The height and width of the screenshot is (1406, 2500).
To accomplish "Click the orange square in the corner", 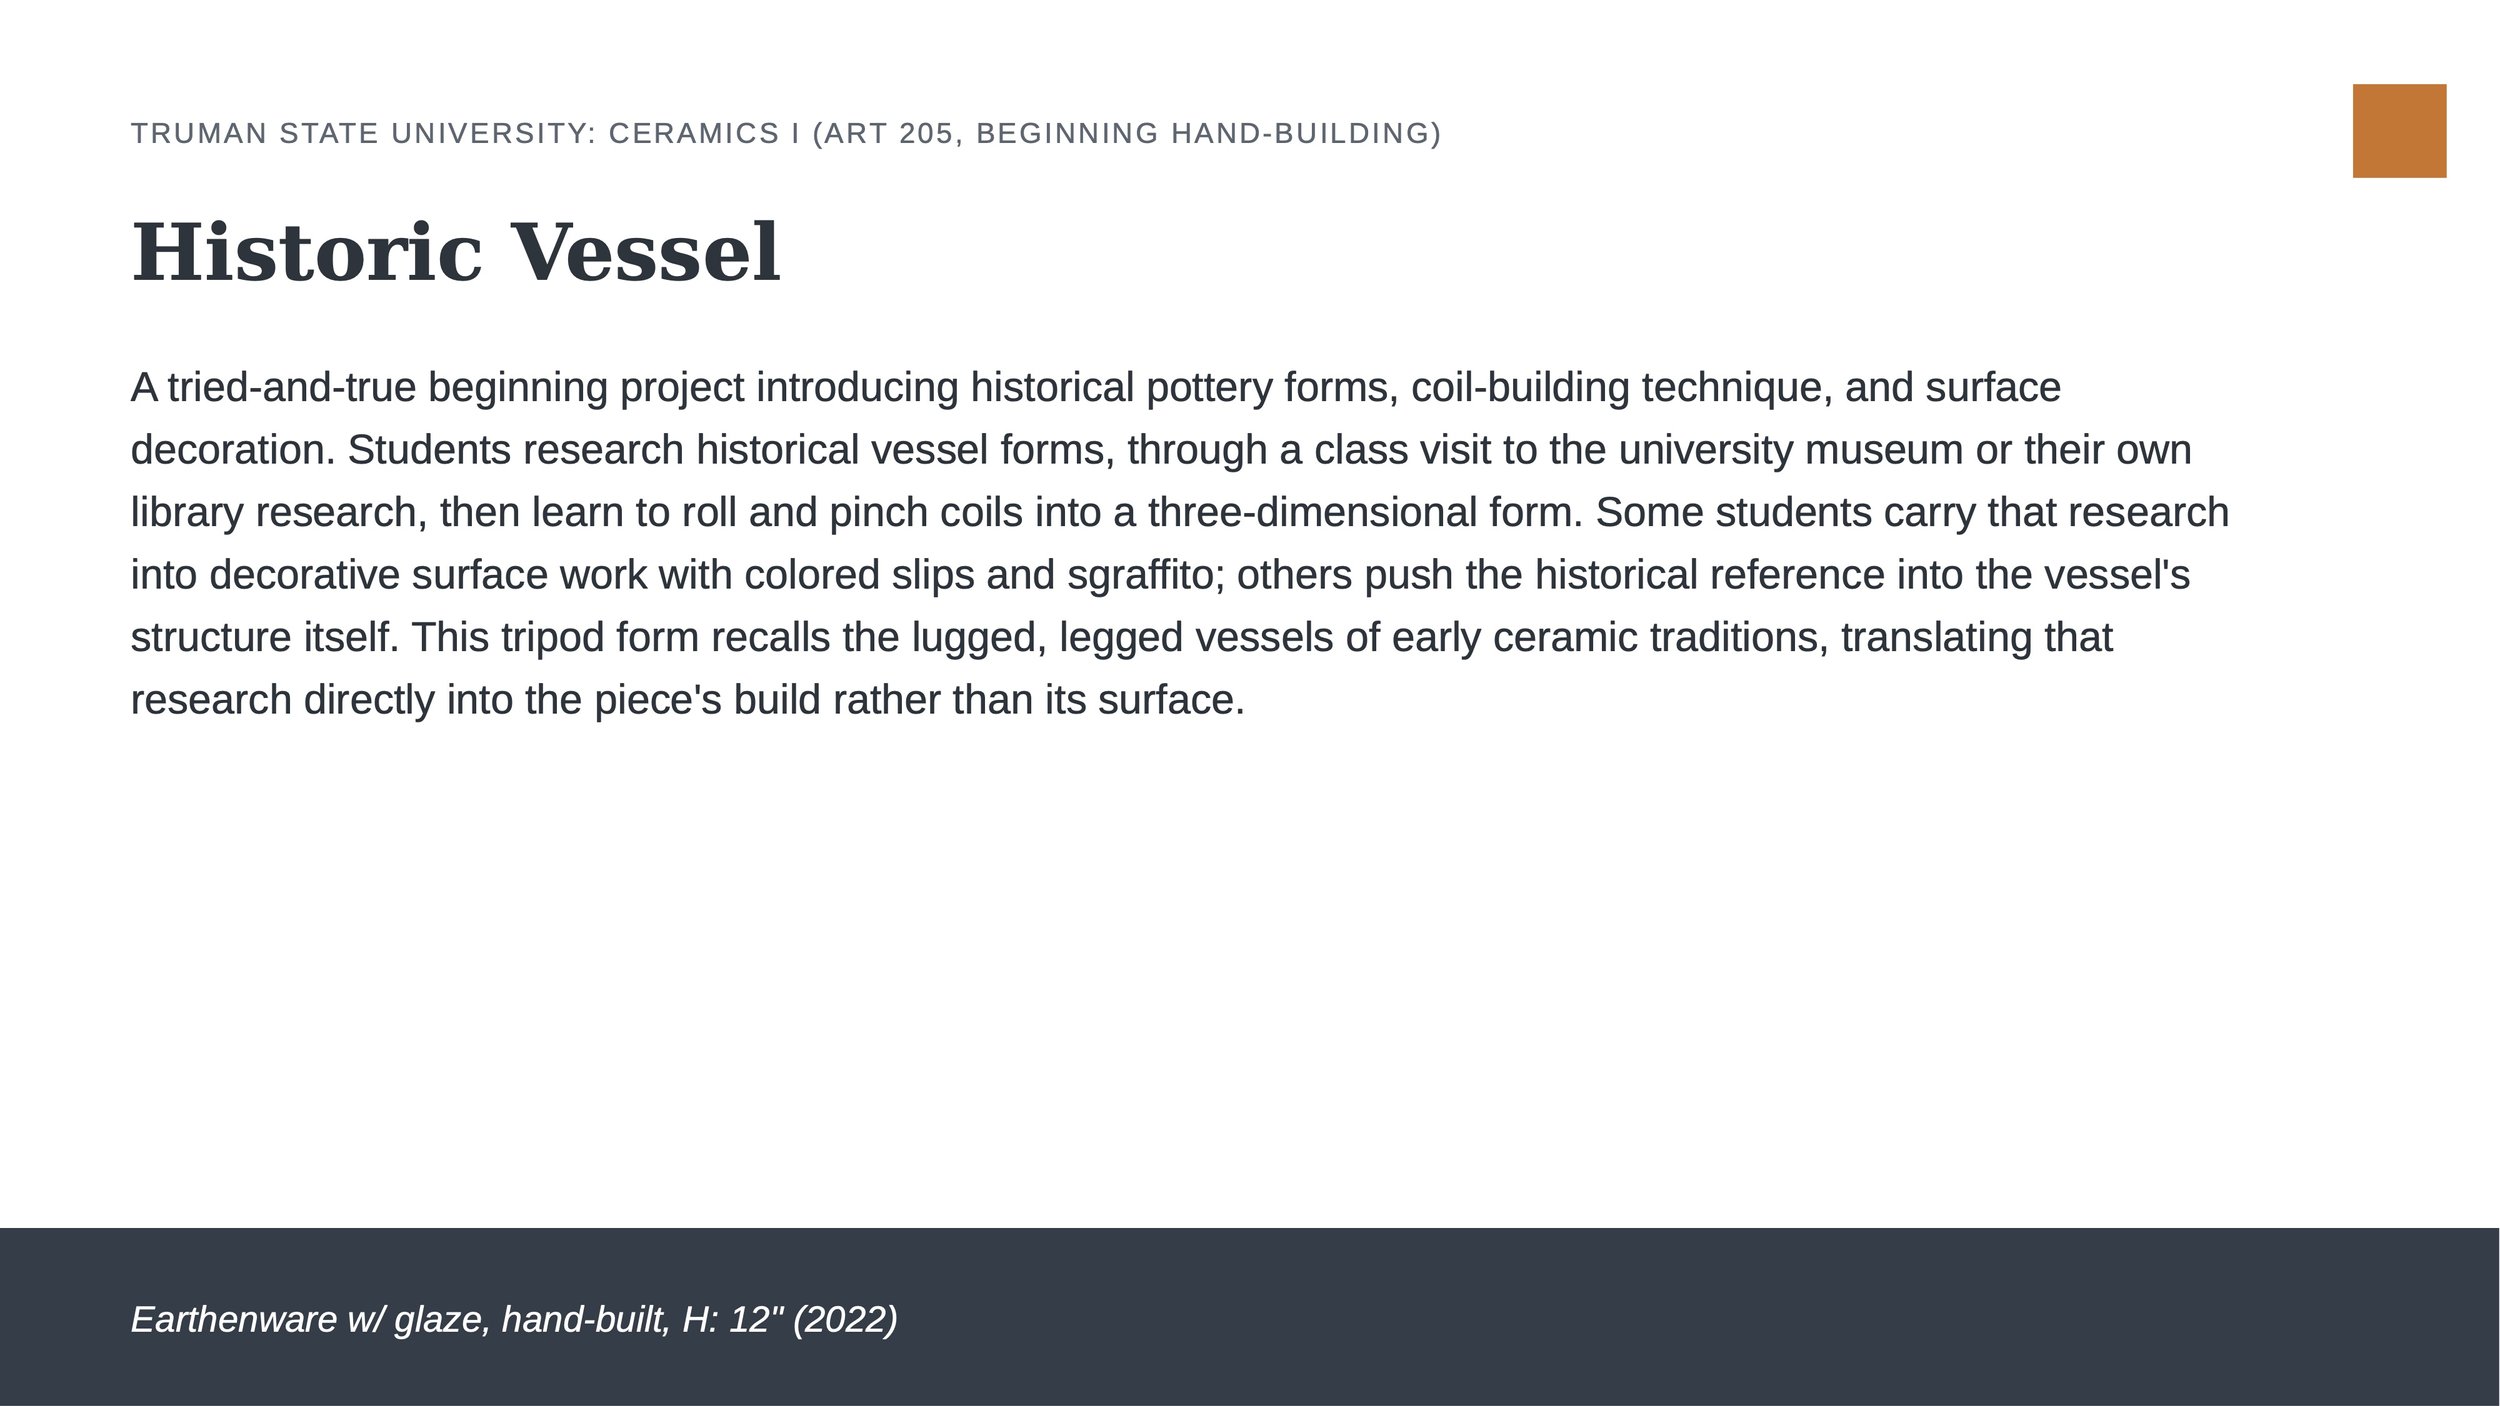I will pyautogui.click(x=2399, y=131).
